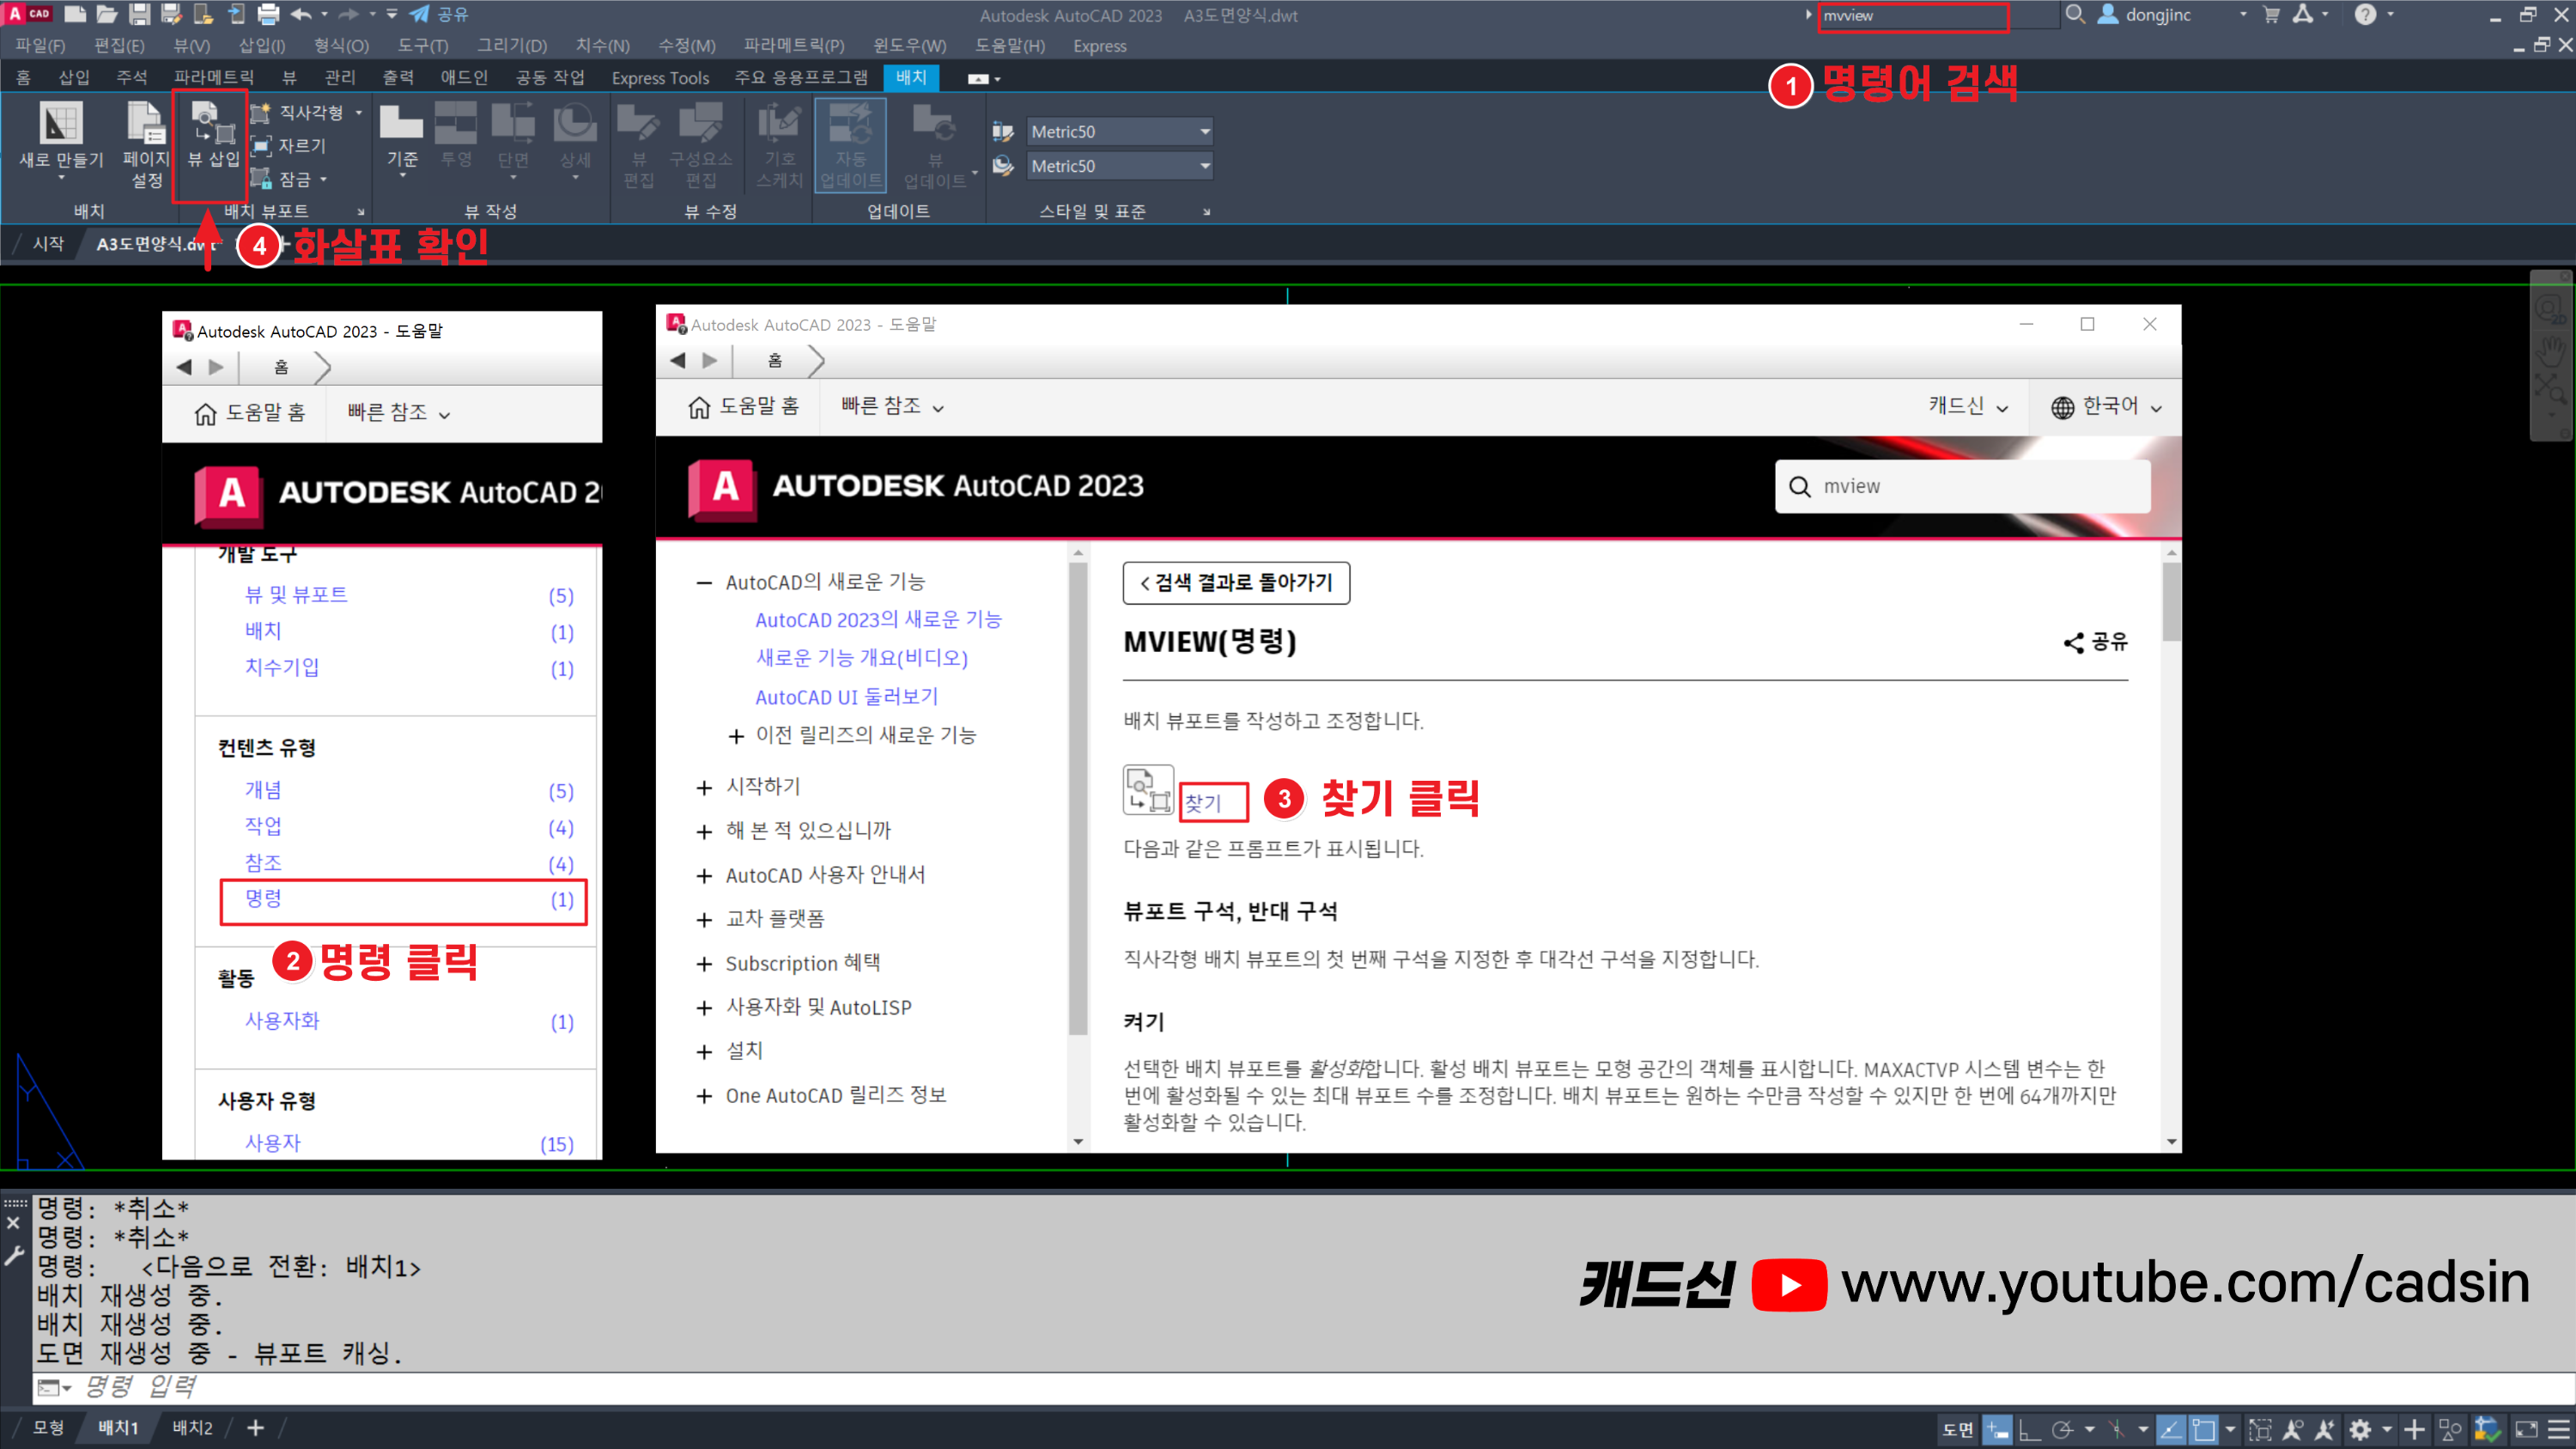Expand the 배치 뷰포트 panel dialog launcher arrow
Screen dimensions: 2576x1449
point(361,212)
